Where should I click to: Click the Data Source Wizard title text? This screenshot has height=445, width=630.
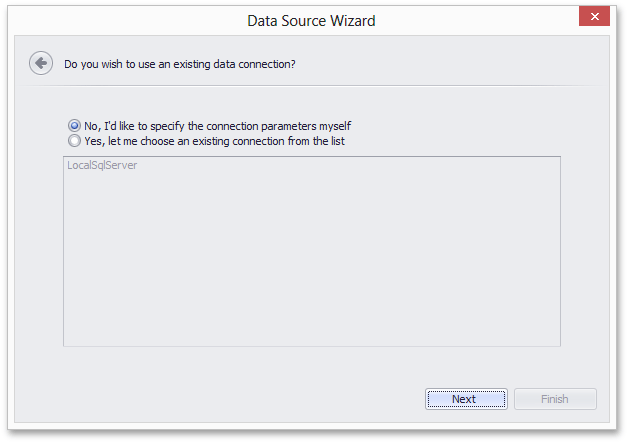(x=311, y=21)
